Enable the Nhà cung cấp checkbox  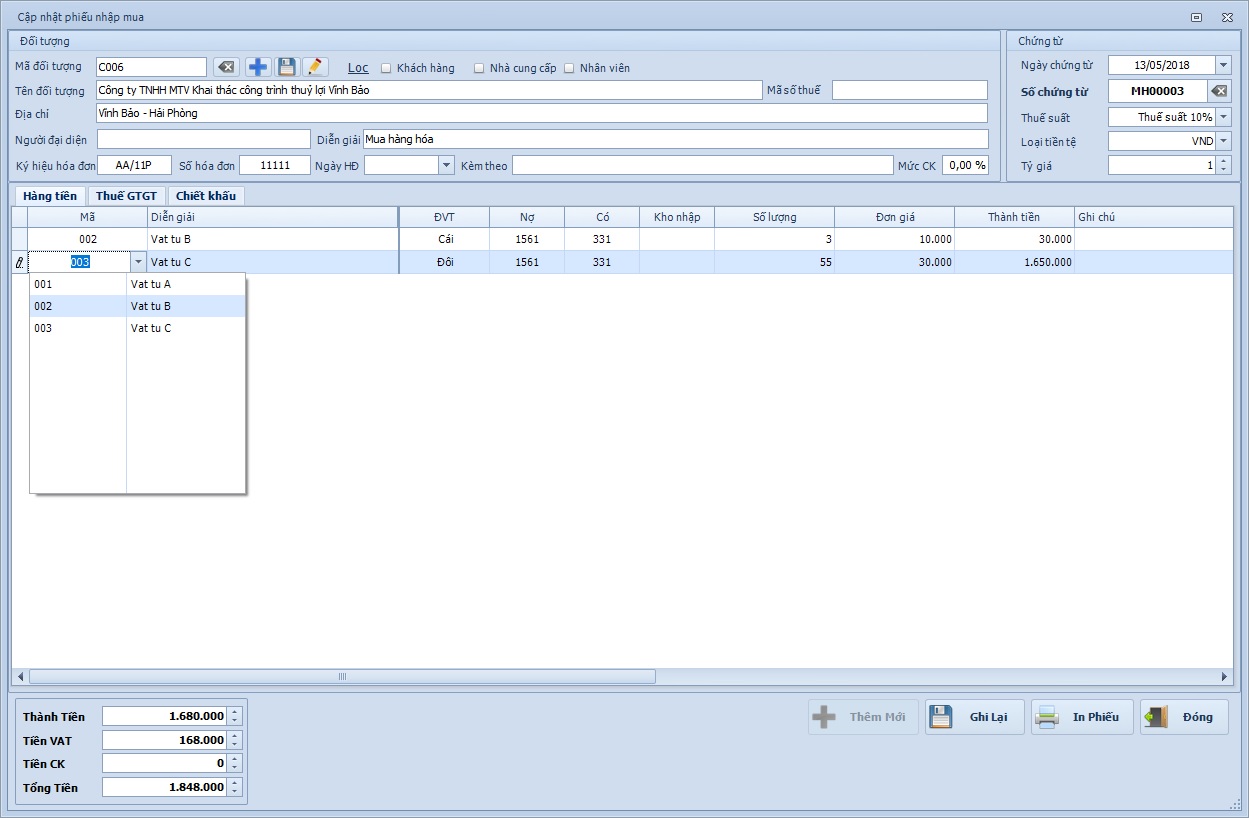[479, 68]
